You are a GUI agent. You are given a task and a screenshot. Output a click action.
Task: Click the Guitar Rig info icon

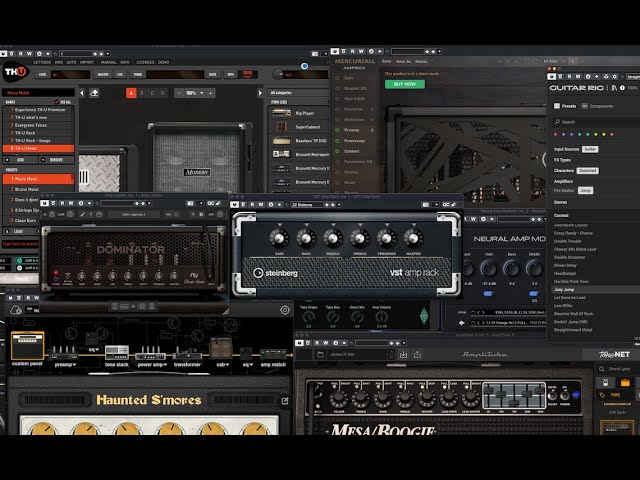point(622,88)
